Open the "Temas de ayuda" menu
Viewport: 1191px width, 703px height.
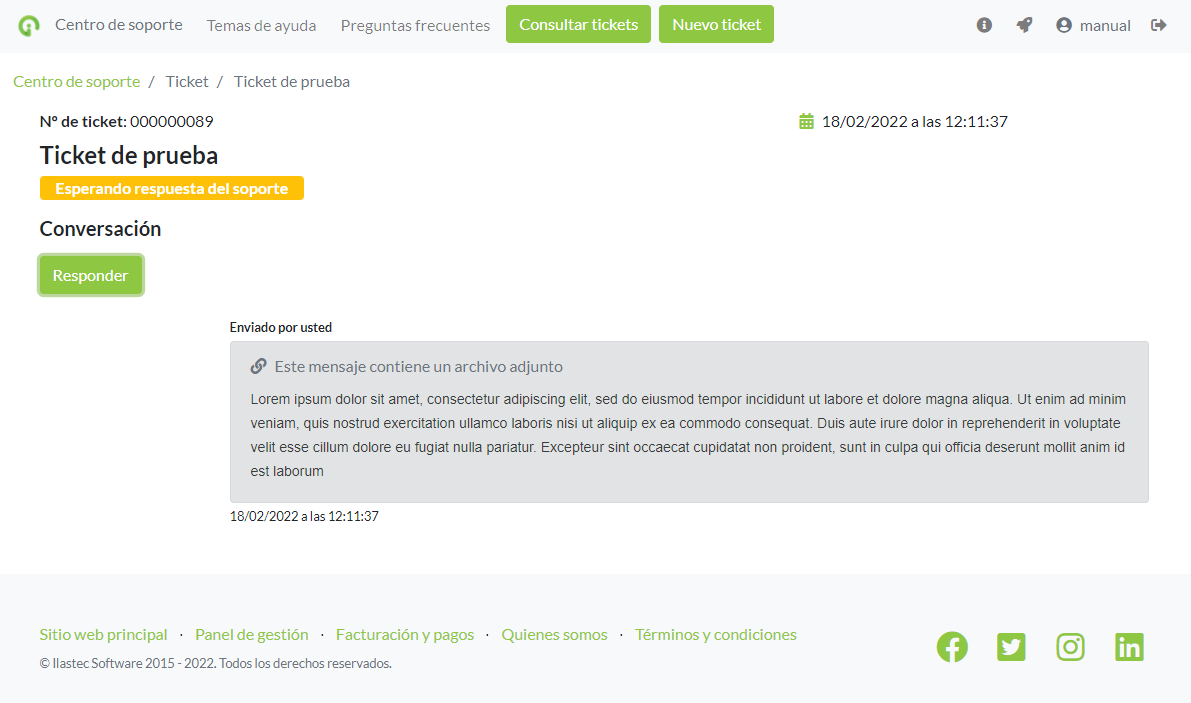[x=261, y=25]
